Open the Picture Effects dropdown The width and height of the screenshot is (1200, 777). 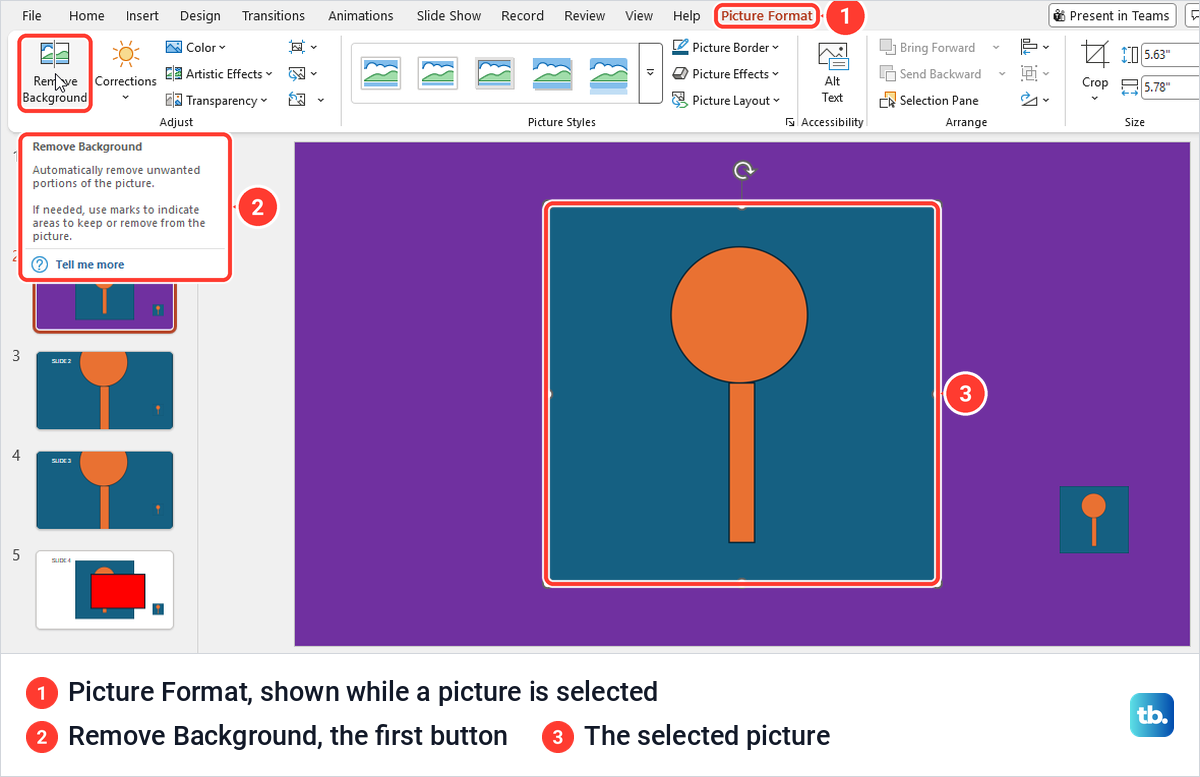(725, 74)
